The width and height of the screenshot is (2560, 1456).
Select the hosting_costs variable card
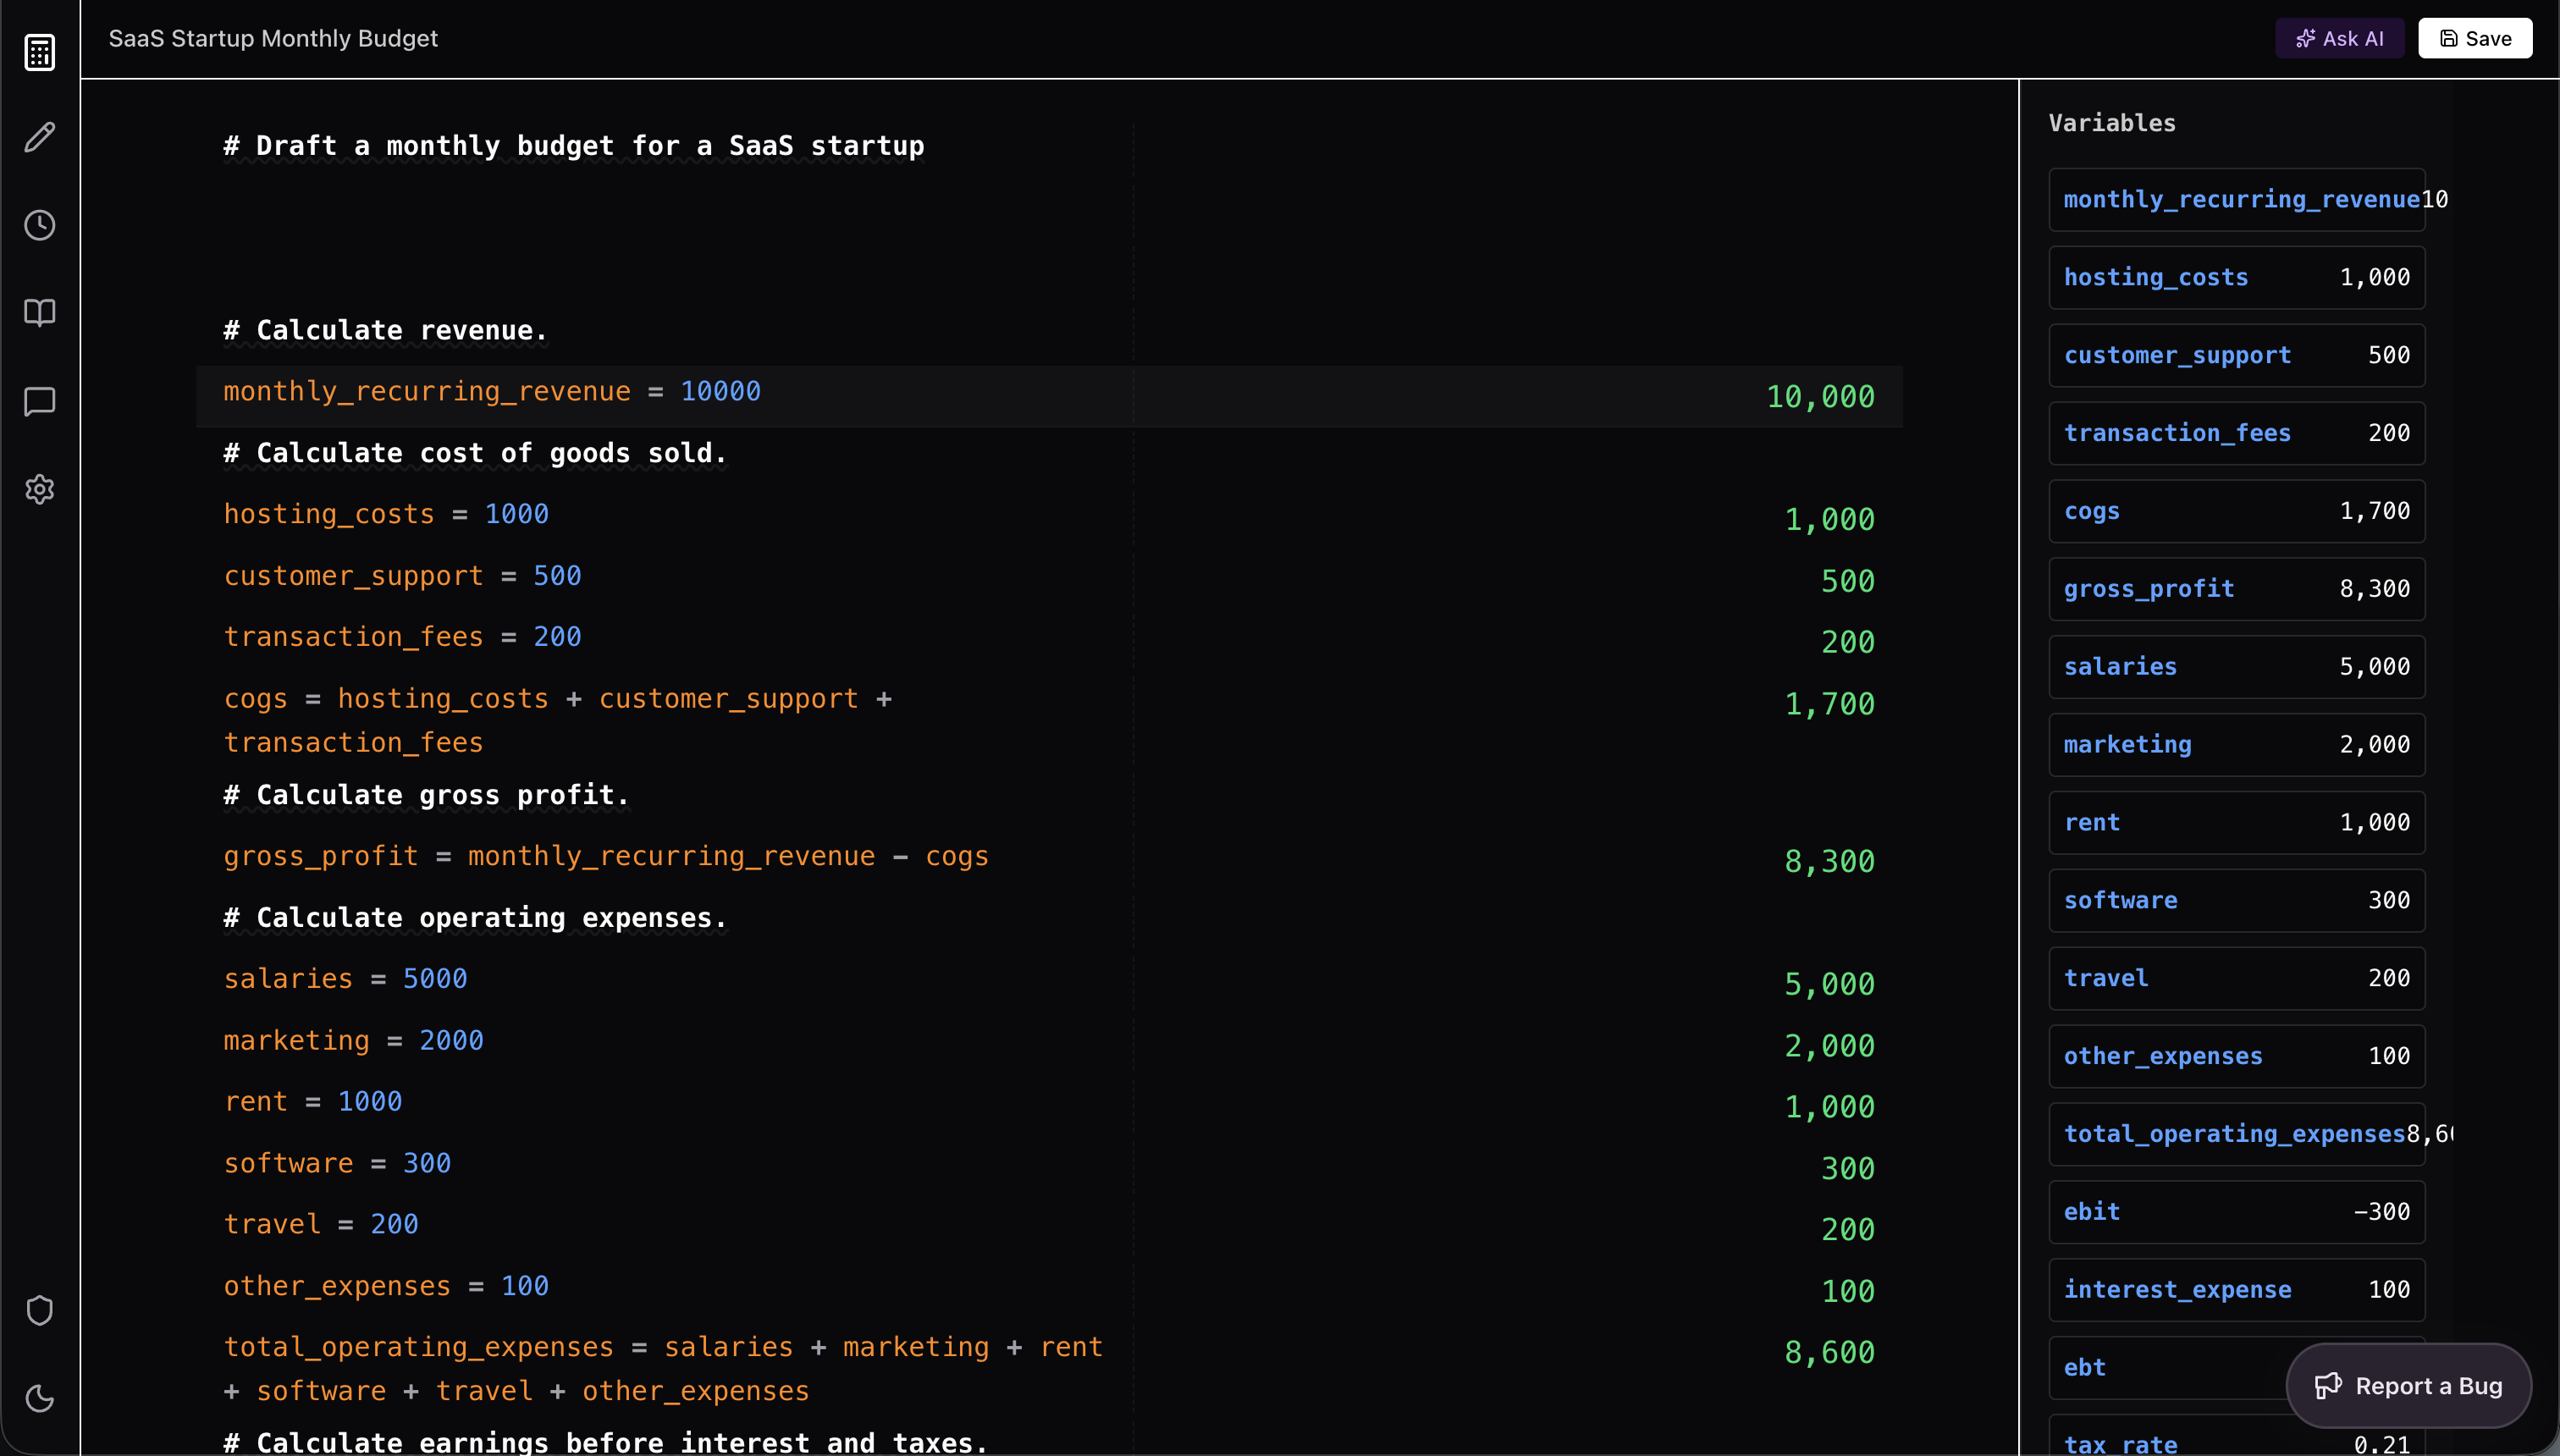pos(2236,277)
